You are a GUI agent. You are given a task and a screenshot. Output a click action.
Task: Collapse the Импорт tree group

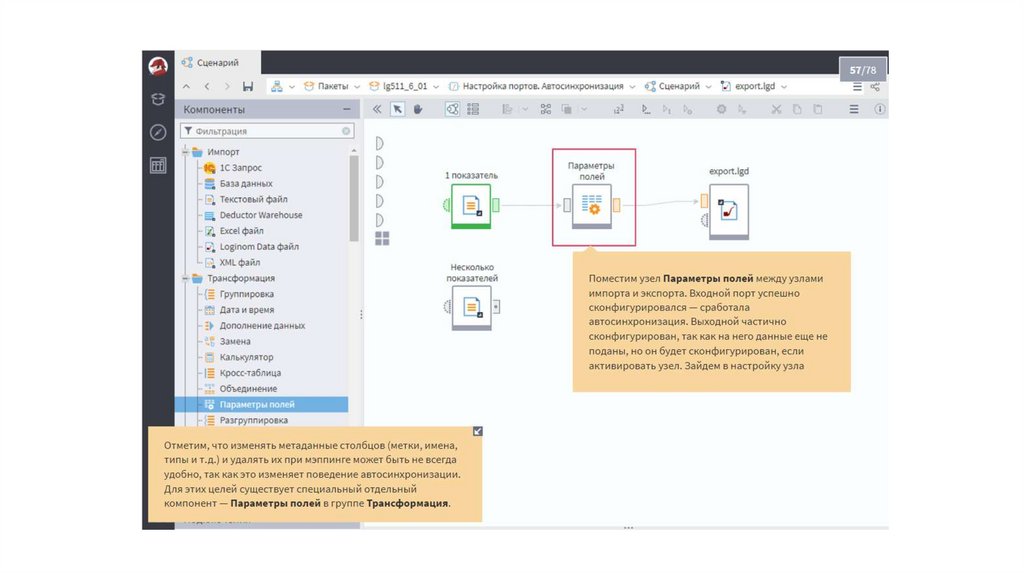[x=185, y=151]
